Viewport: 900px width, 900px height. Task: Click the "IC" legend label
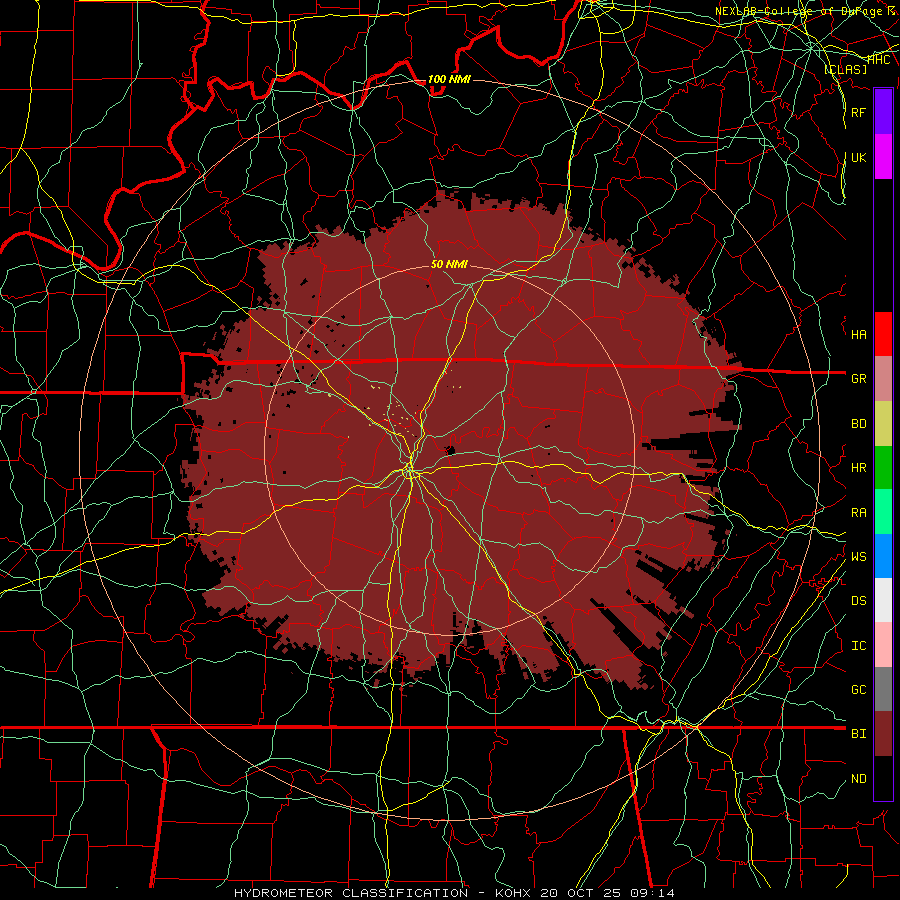pyautogui.click(x=858, y=646)
